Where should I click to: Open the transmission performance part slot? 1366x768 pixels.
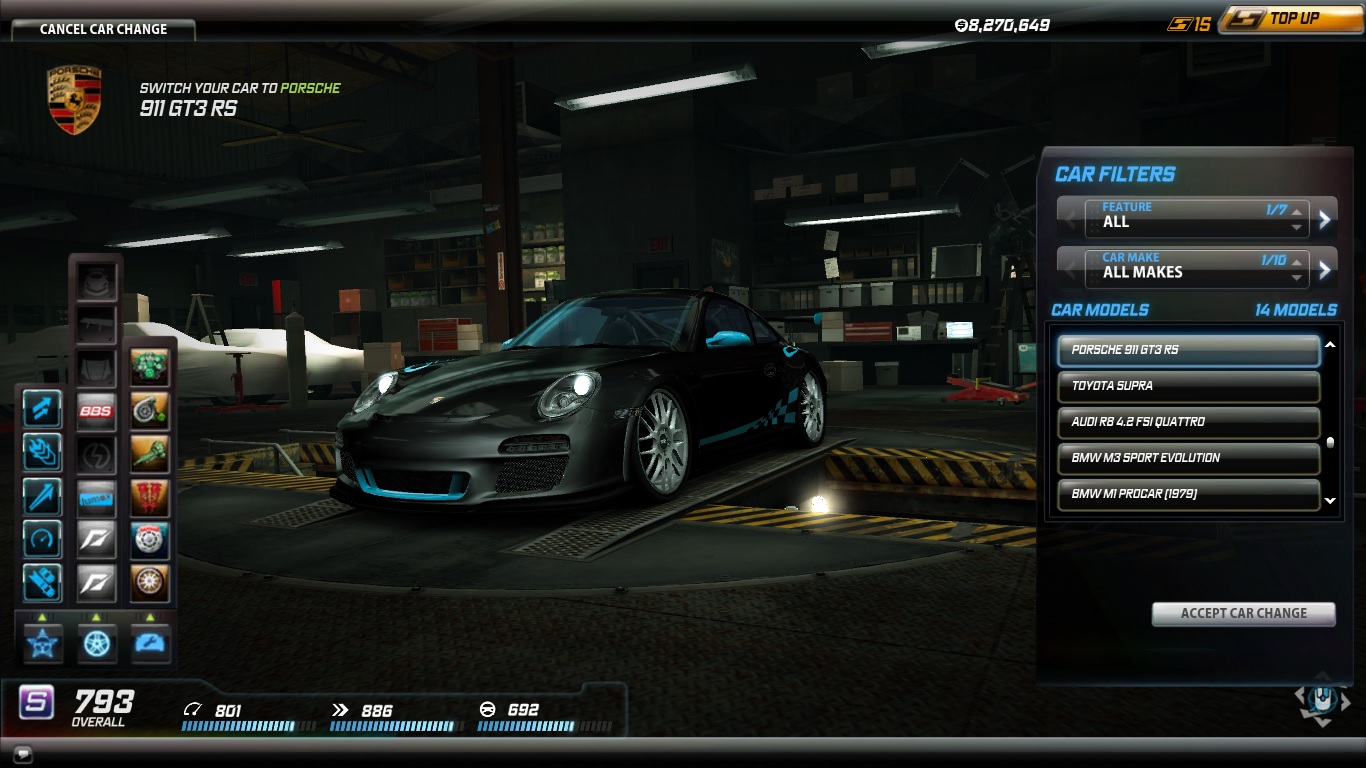point(150,454)
